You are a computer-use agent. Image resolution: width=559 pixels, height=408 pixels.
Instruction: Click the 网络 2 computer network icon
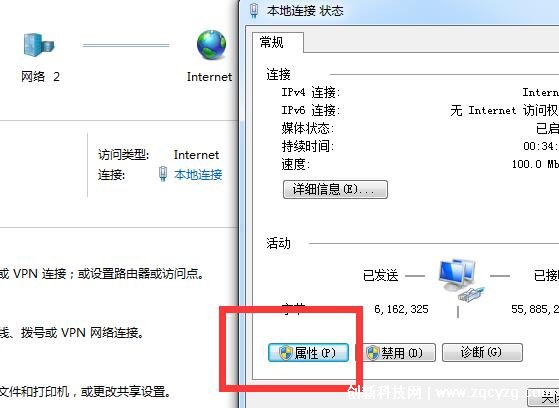coord(39,45)
